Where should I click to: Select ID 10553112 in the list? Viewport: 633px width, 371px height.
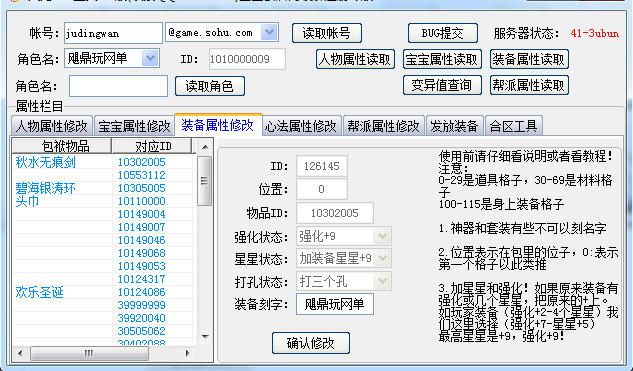point(142,175)
